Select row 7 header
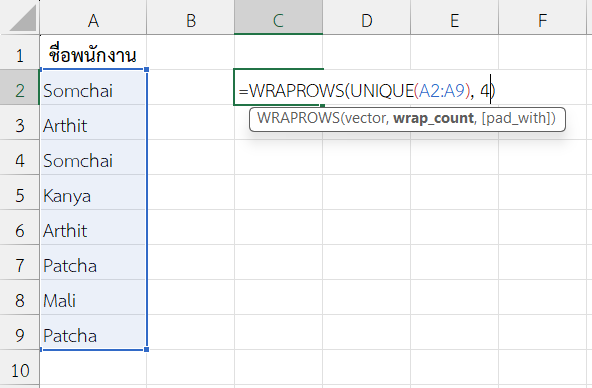The width and height of the screenshot is (592, 388). coord(20,262)
